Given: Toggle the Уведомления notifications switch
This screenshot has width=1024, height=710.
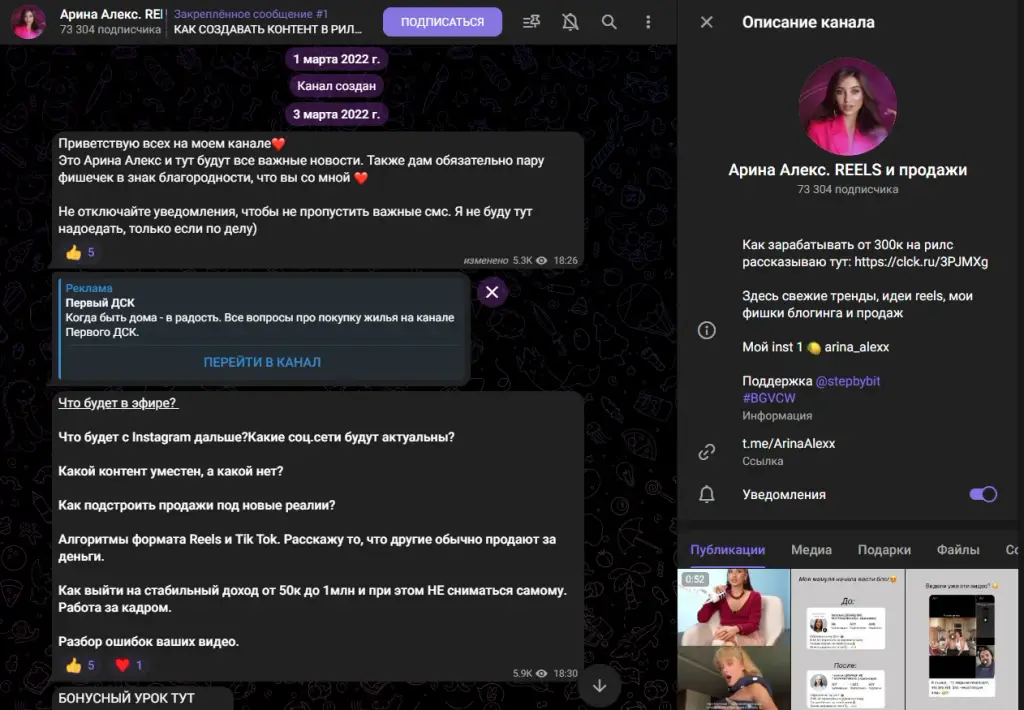Looking at the screenshot, I should pyautogui.click(x=983, y=494).
